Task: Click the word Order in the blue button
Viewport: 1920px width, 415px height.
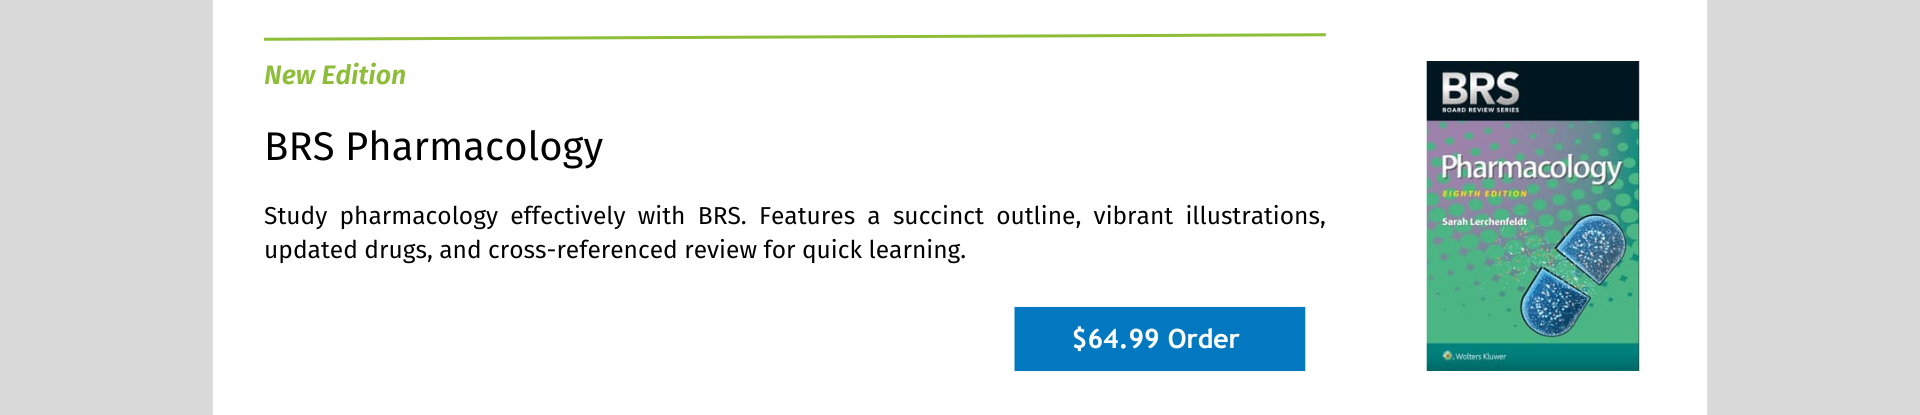Action: [x=1203, y=339]
